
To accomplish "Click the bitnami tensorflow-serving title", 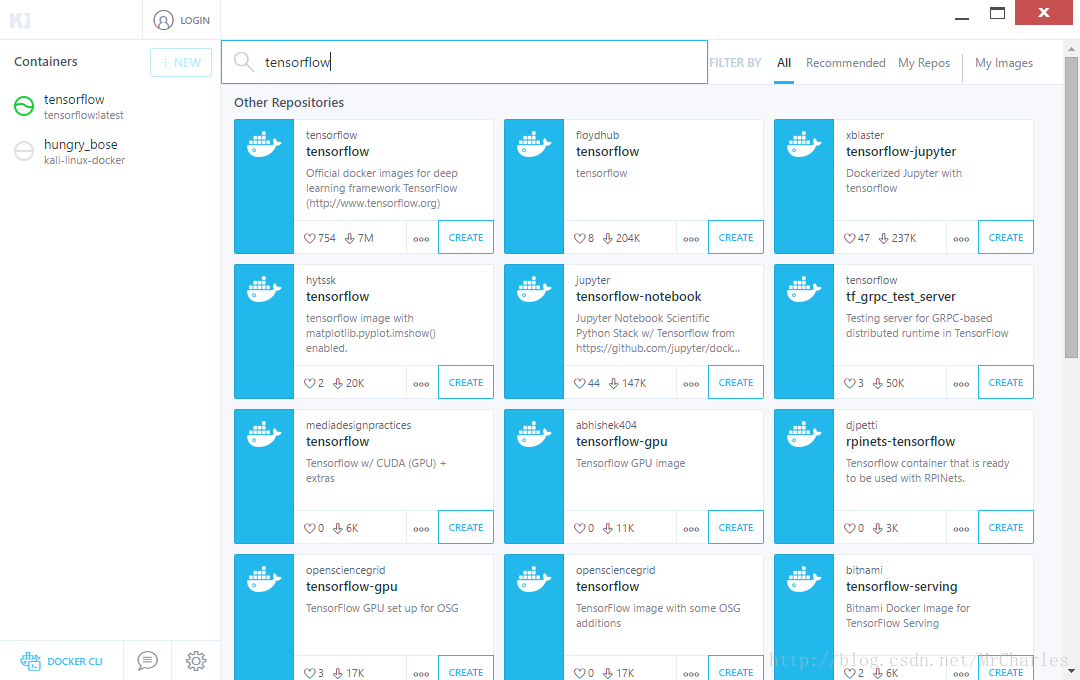I will (x=901, y=587).
